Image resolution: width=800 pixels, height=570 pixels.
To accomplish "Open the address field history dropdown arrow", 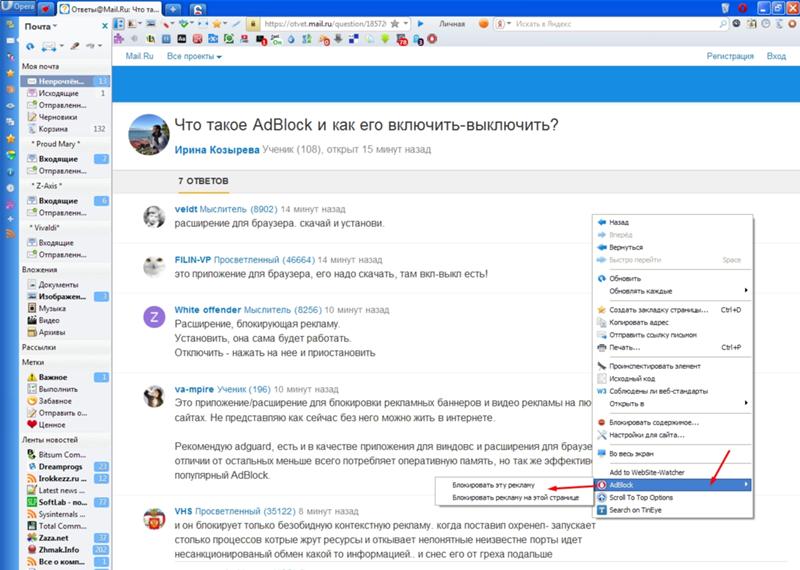I will pyautogui.click(x=406, y=23).
